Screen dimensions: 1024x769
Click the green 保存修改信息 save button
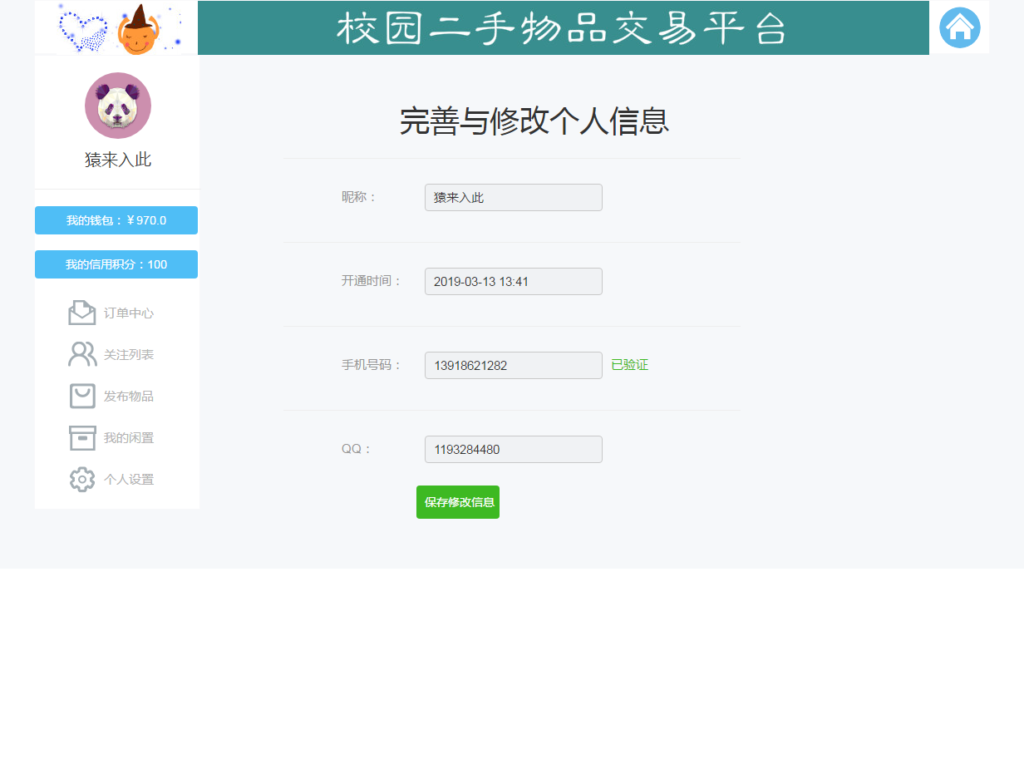457,502
